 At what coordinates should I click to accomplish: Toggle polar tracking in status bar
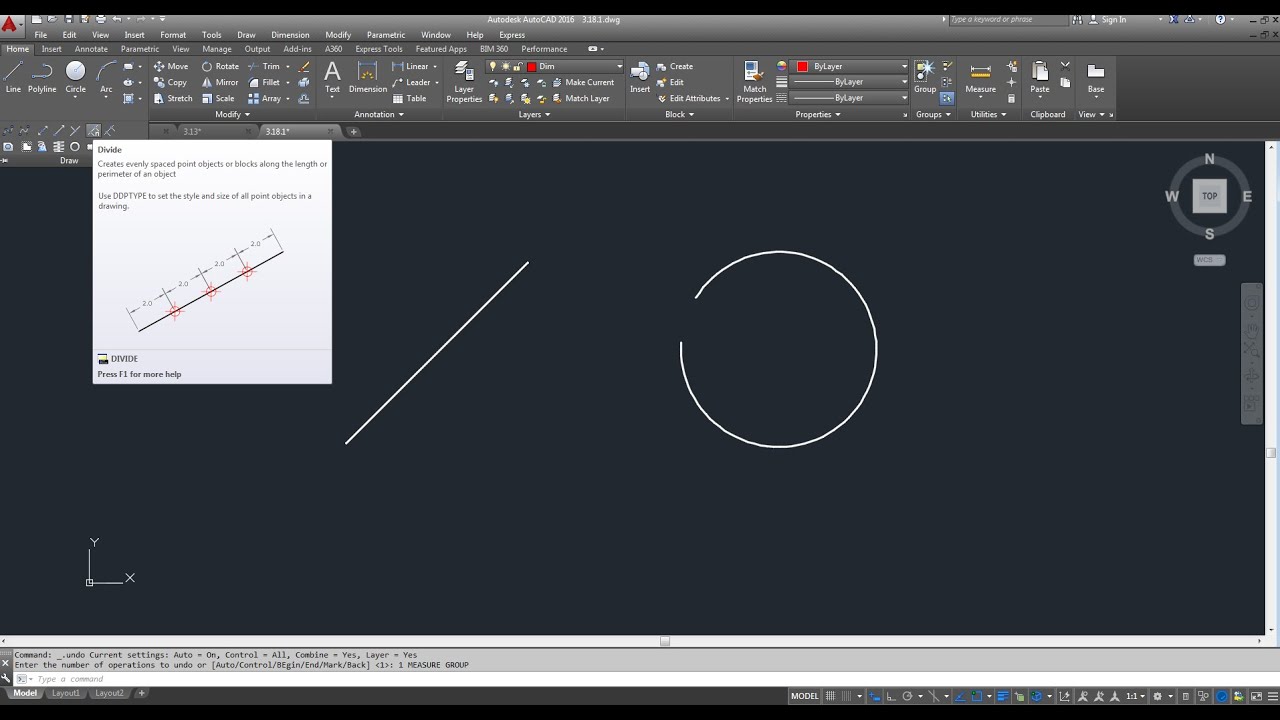pyautogui.click(x=907, y=696)
